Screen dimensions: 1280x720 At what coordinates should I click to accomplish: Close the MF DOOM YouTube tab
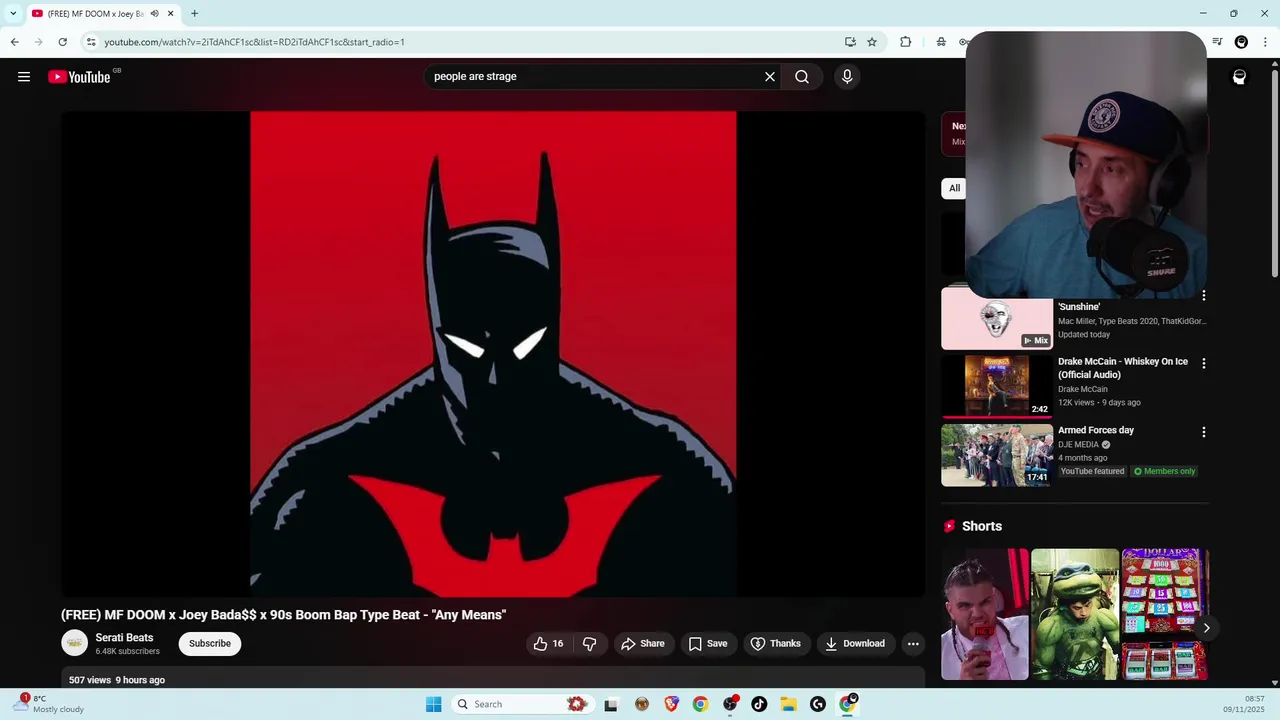click(x=170, y=14)
